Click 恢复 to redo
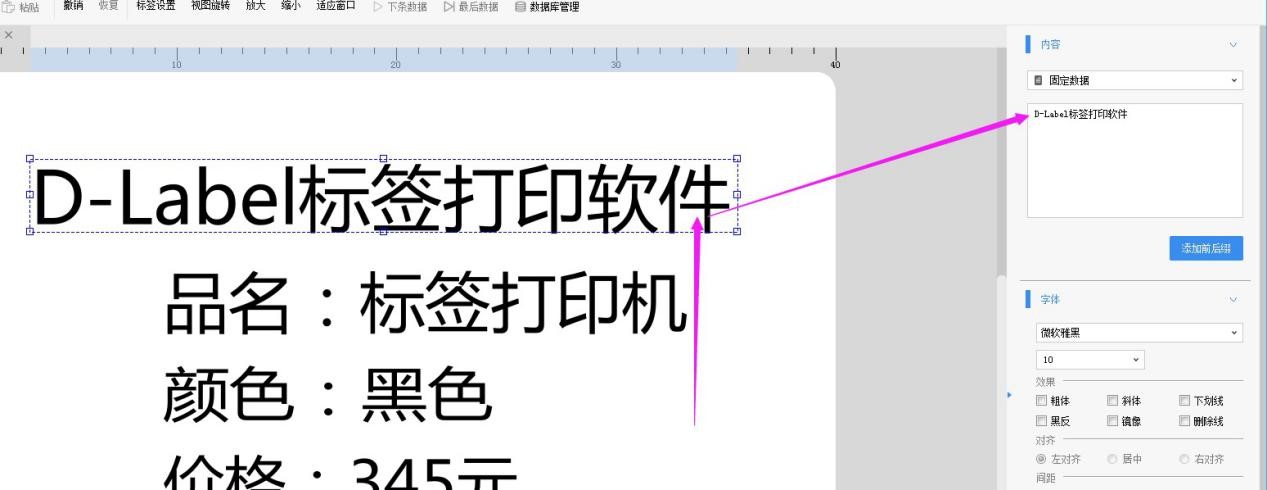 108,6
